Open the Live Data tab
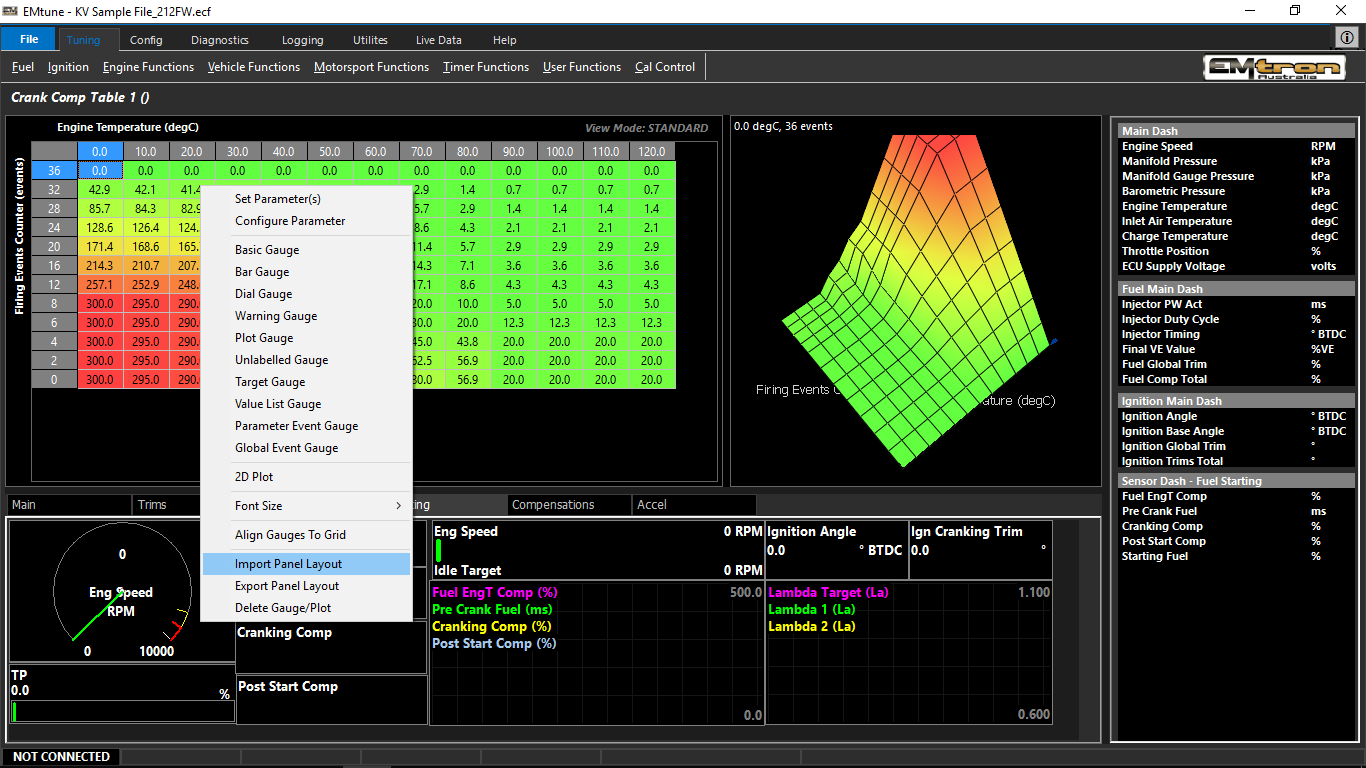1366x768 pixels. click(x=439, y=40)
